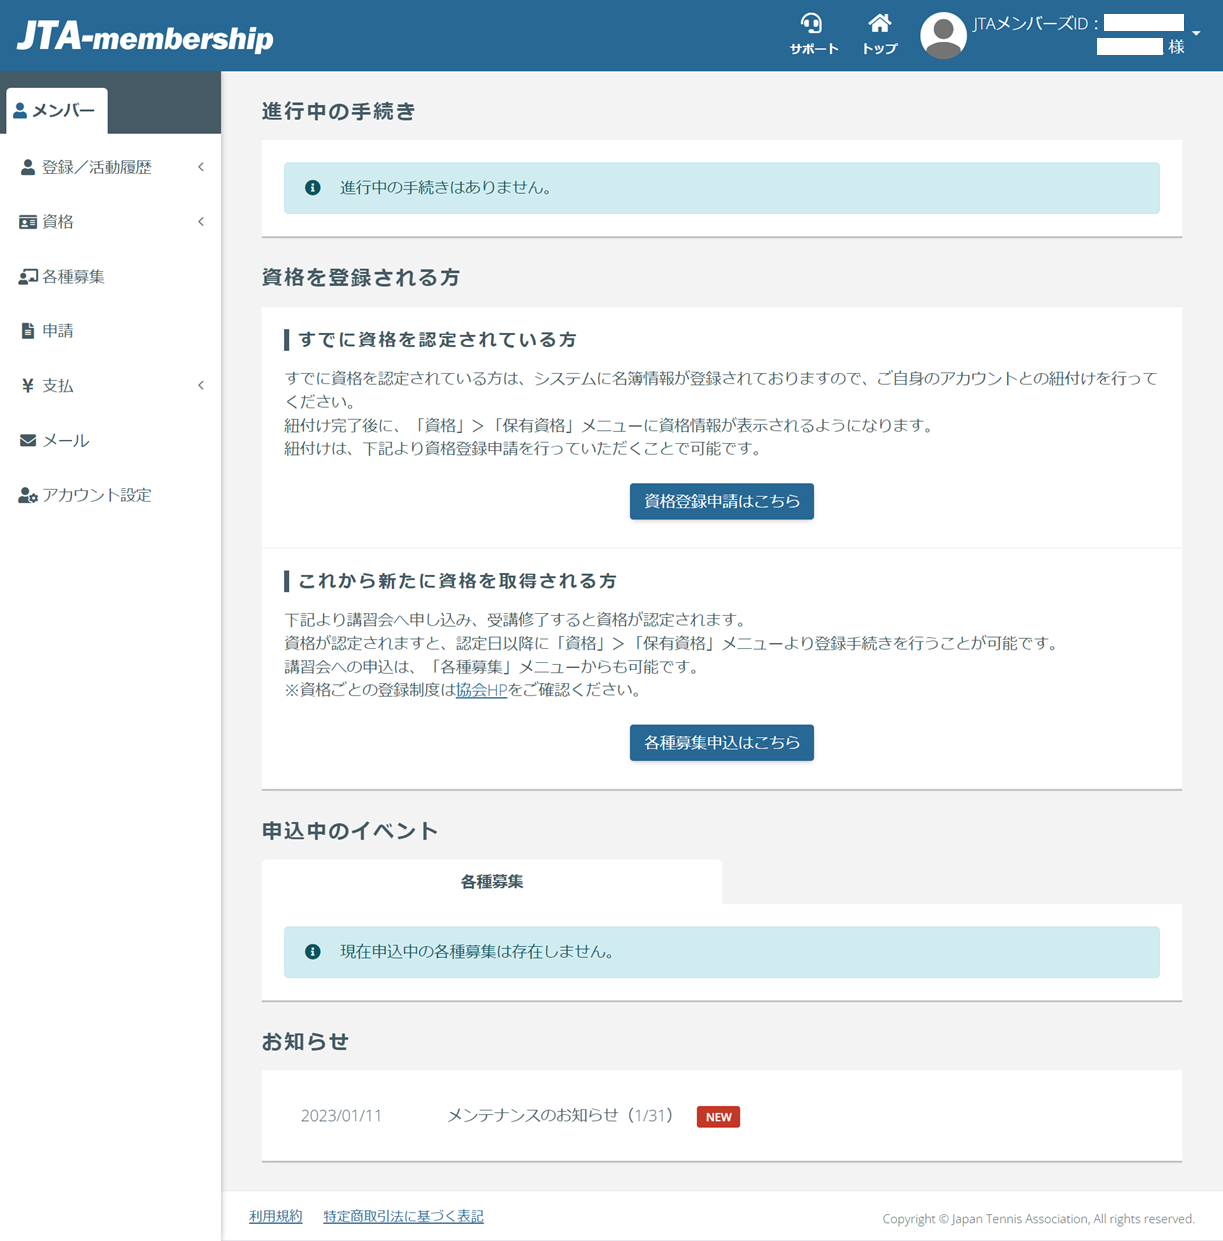Select the 支払 sidebar menu
1223x1241 pixels.
pos(57,385)
